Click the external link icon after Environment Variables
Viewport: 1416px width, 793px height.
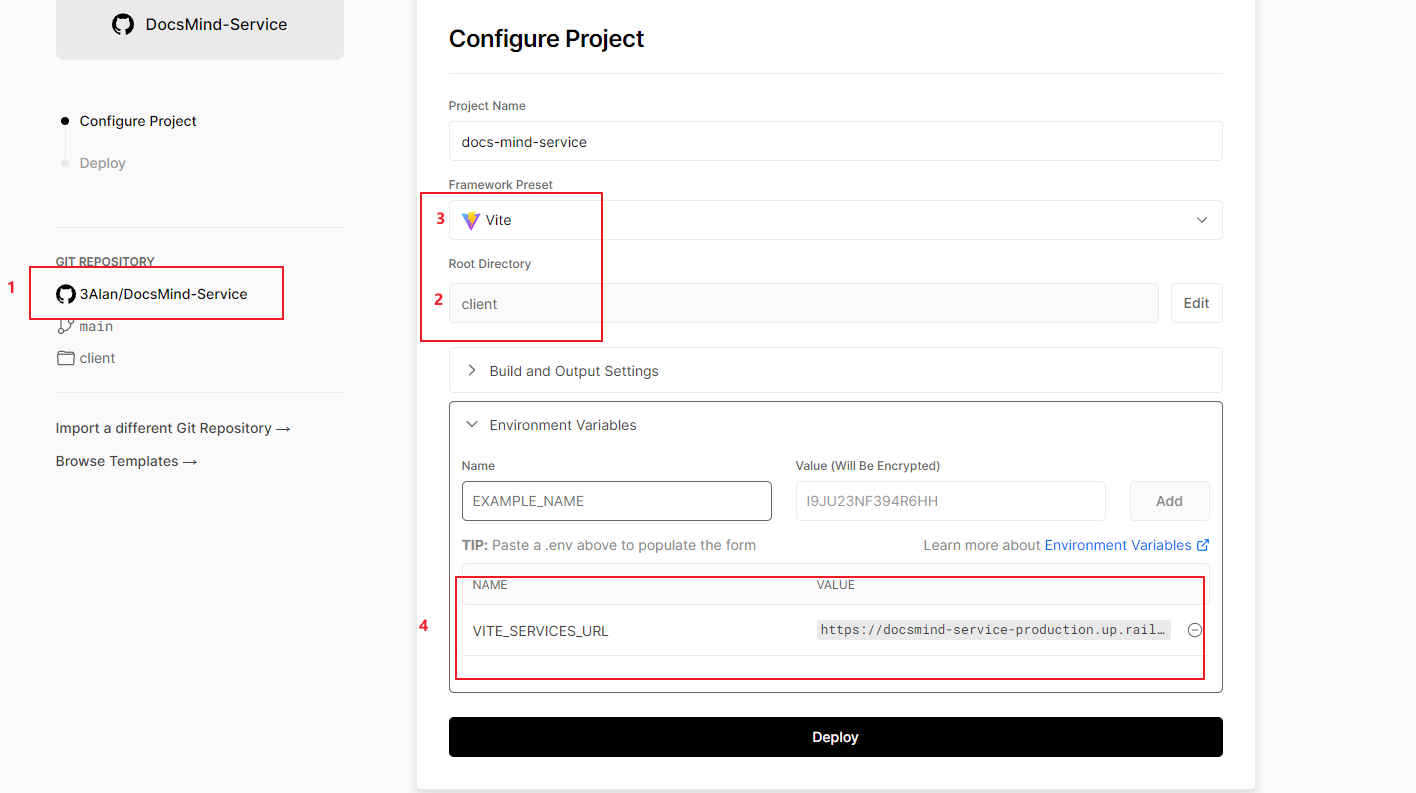[x=1203, y=545]
